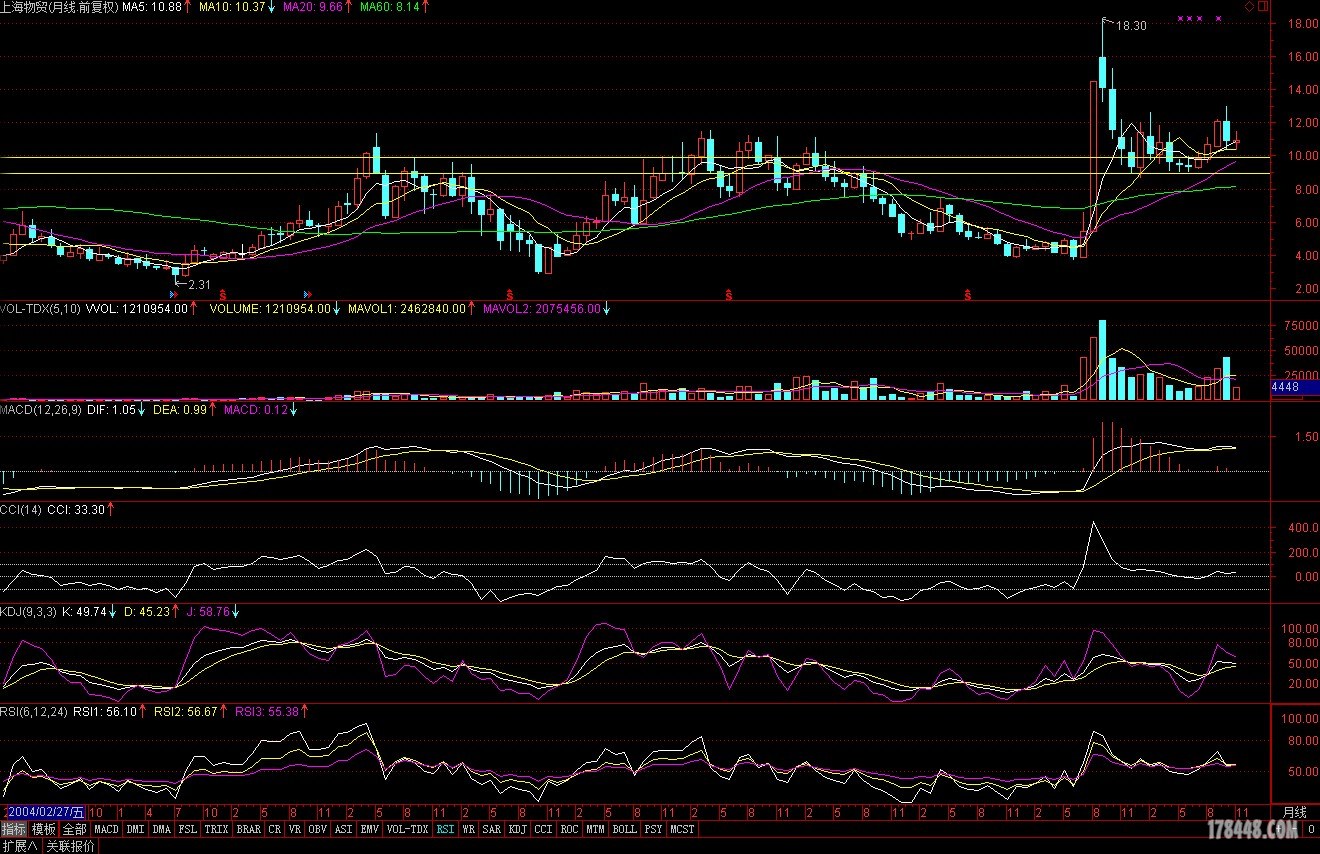Image resolution: width=1320 pixels, height=854 pixels.
Task: Select the EMV indicator tab
Action: coord(370,829)
